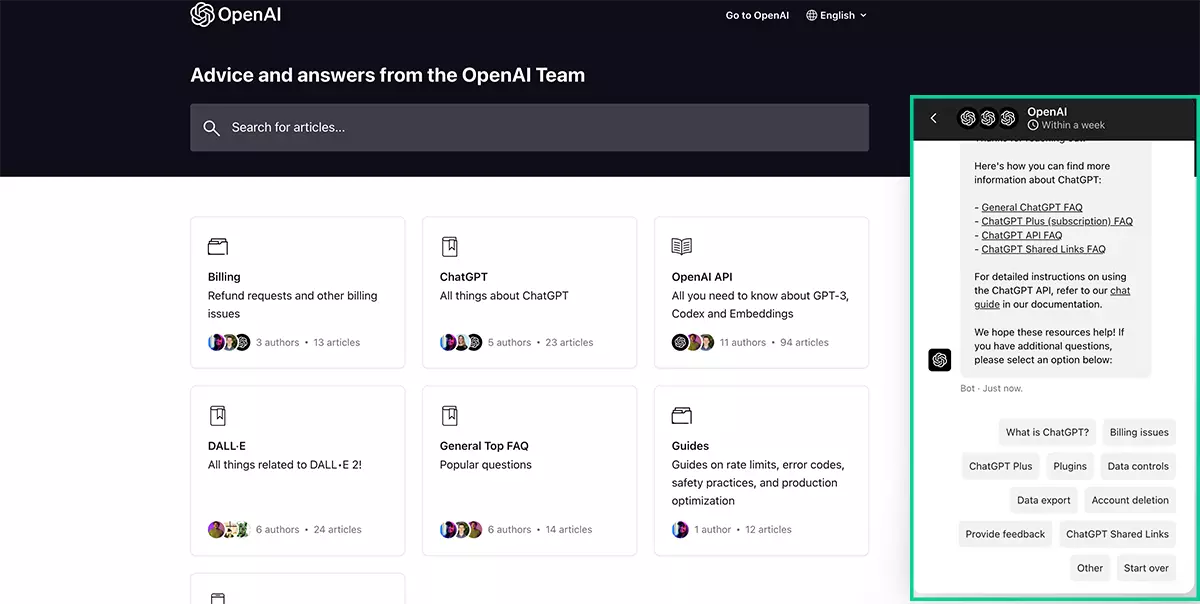Click the author avatars on General Top FAQ card
Image resolution: width=1200 pixels, height=604 pixels.
coord(461,529)
